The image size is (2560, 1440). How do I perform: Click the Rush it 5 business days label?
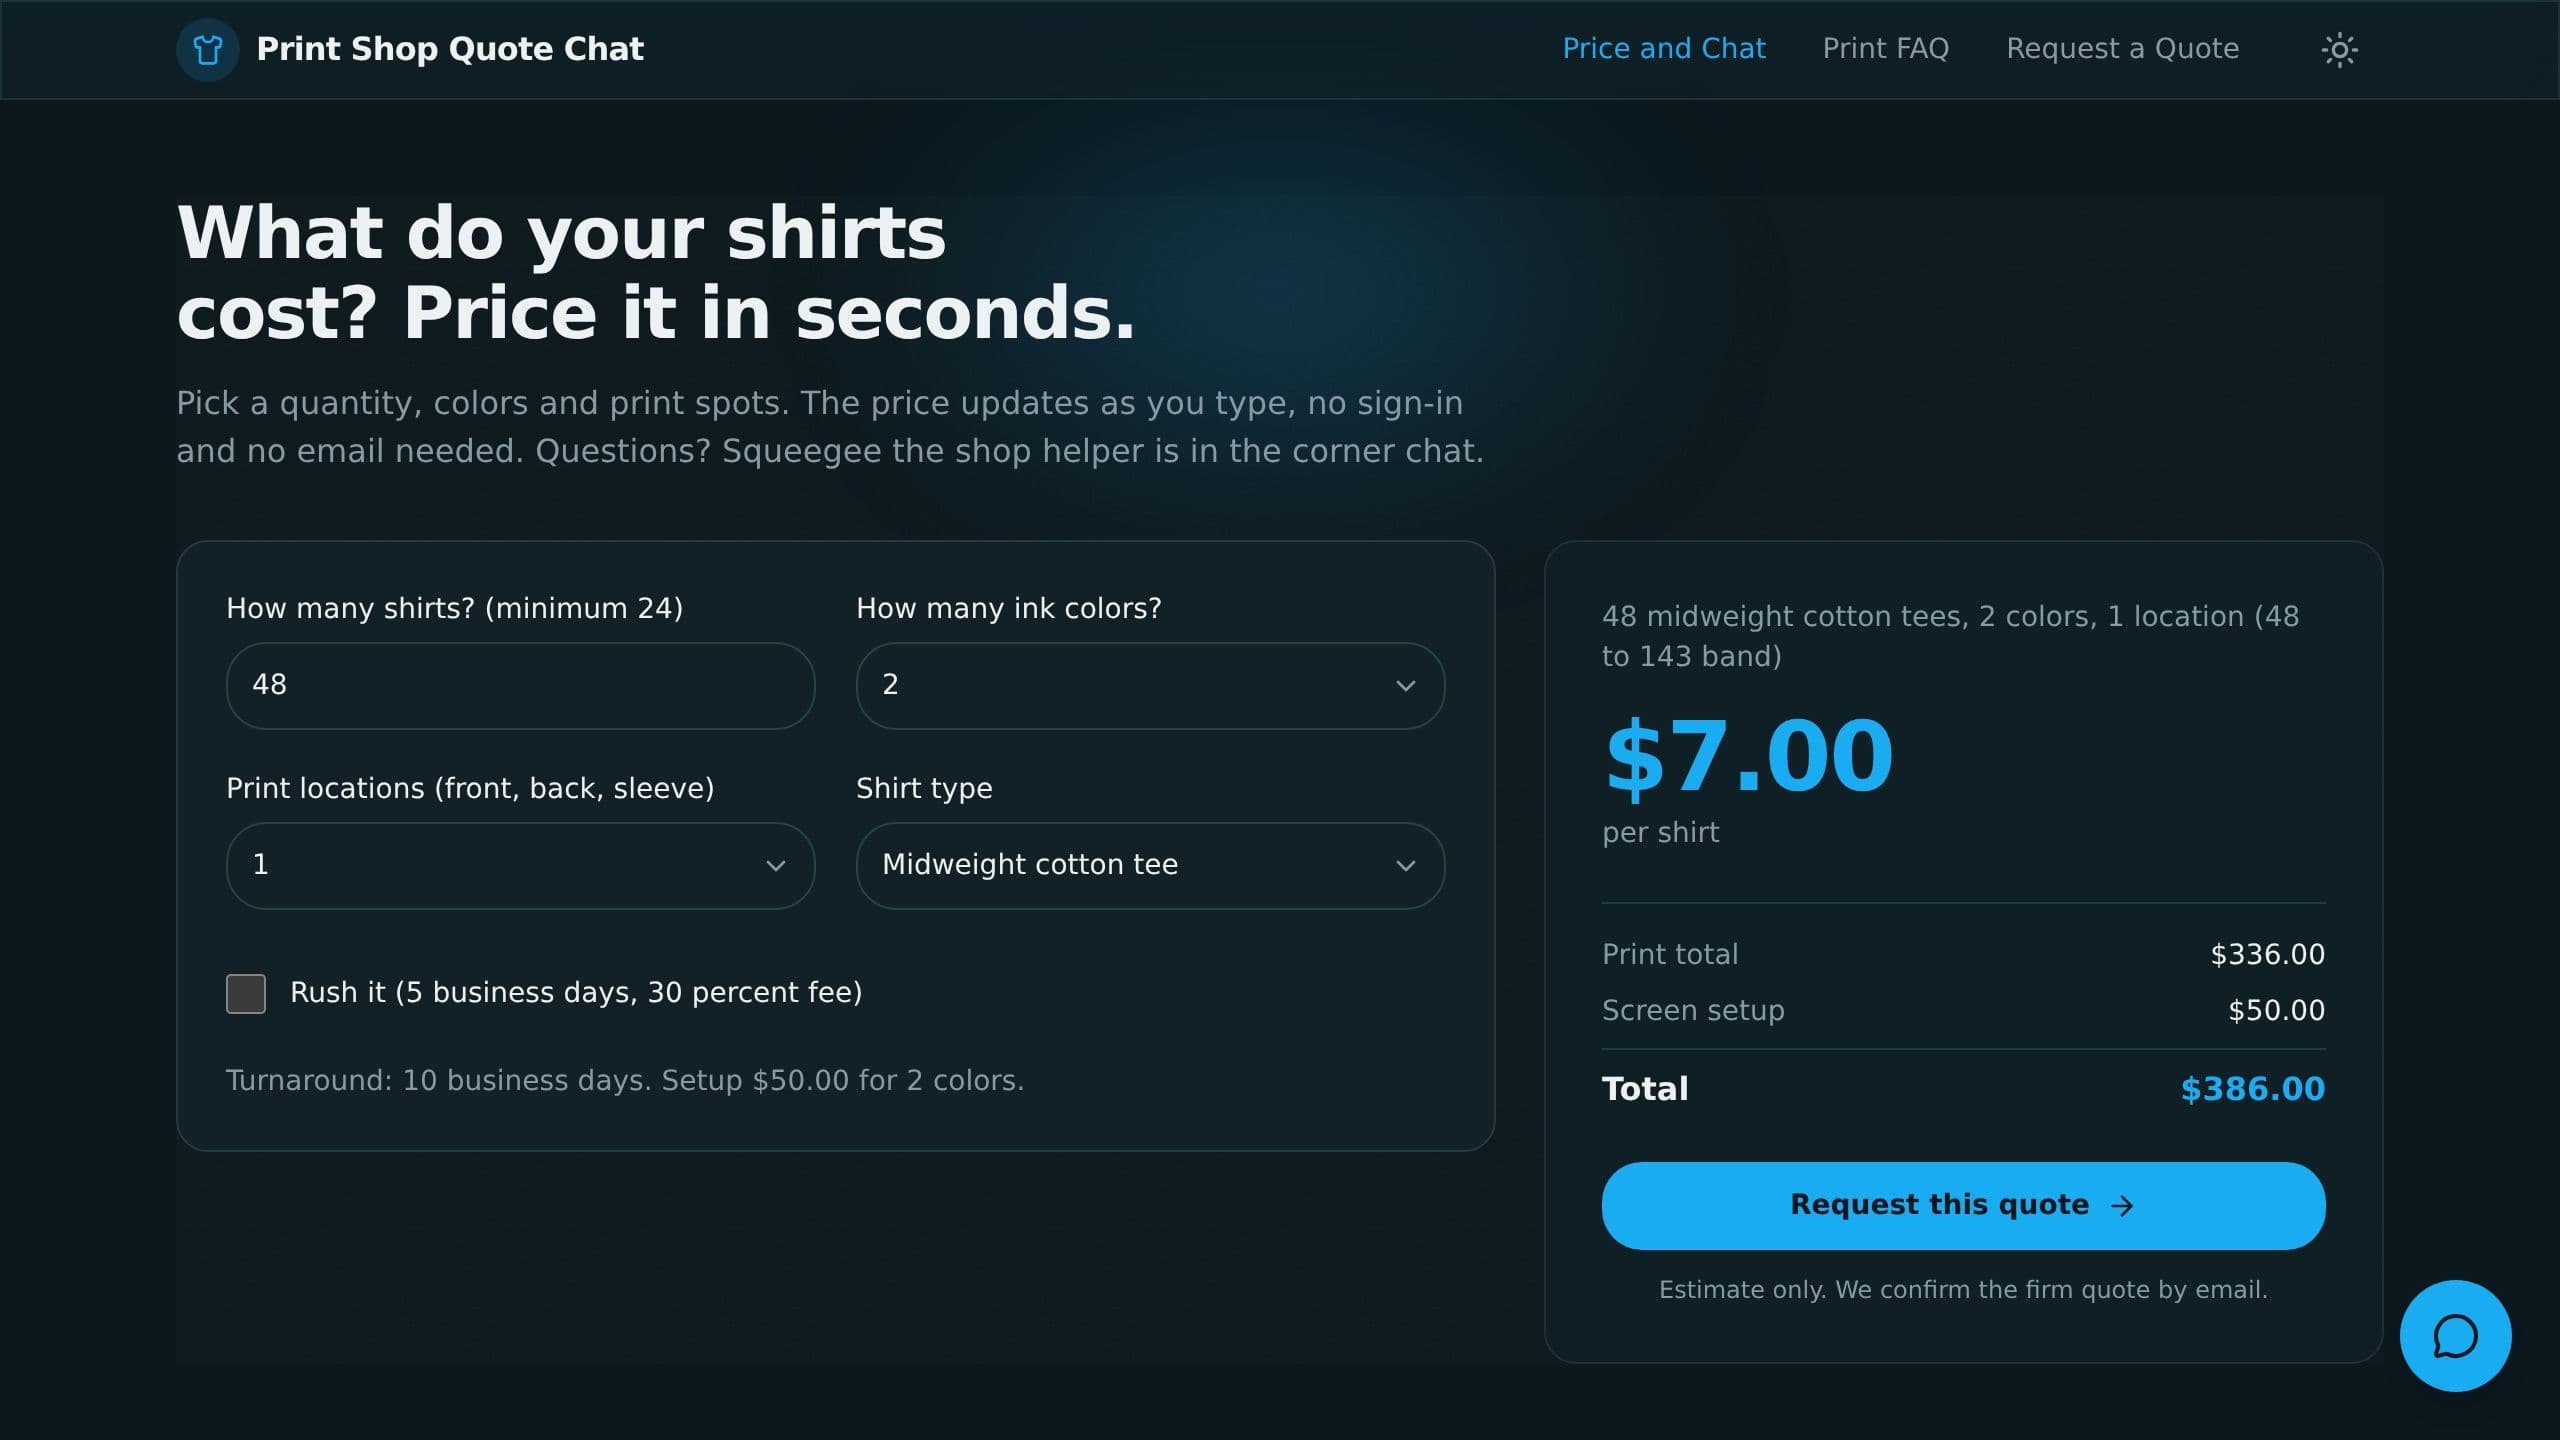576,992
